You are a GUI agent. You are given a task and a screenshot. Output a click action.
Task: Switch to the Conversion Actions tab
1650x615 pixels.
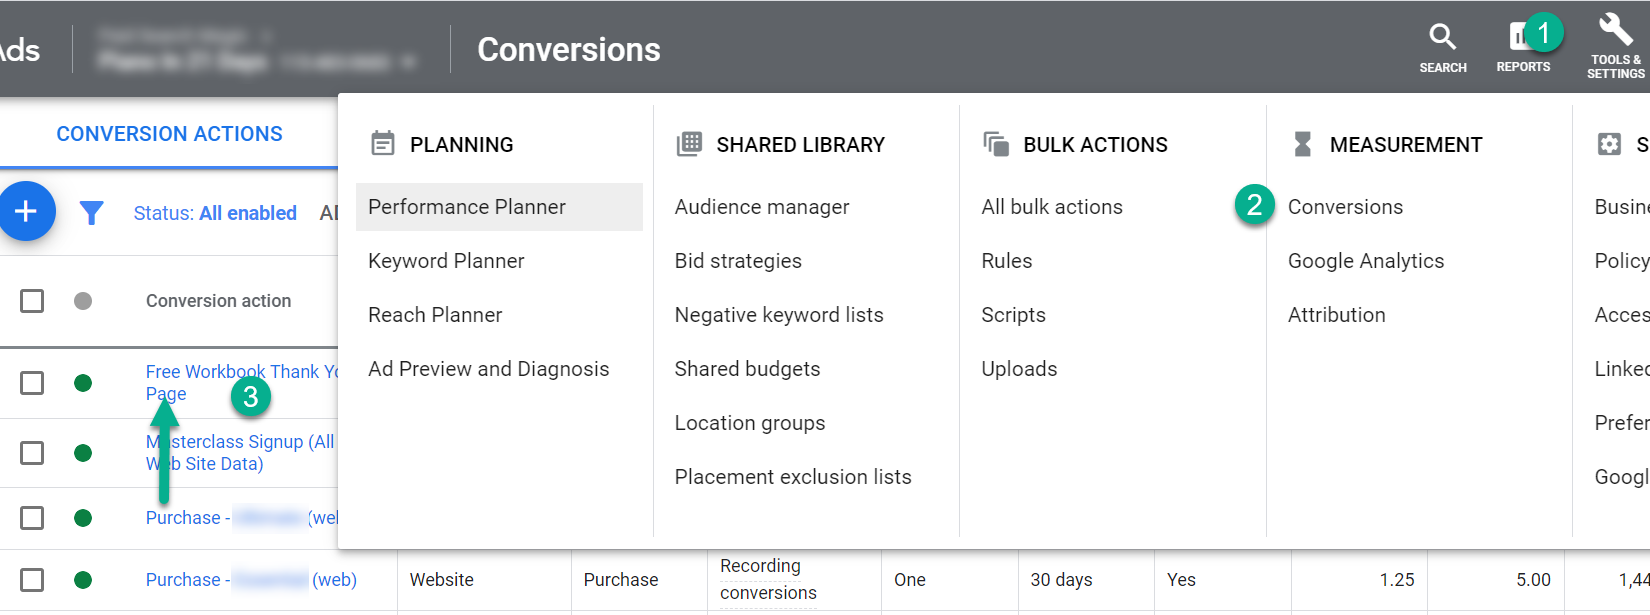170,133
